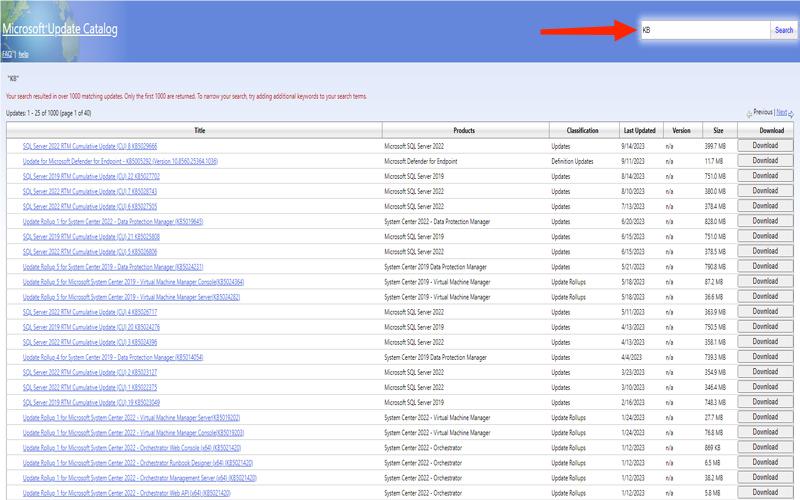
Task: Sort by the Last Updated column header
Action: 639,131
